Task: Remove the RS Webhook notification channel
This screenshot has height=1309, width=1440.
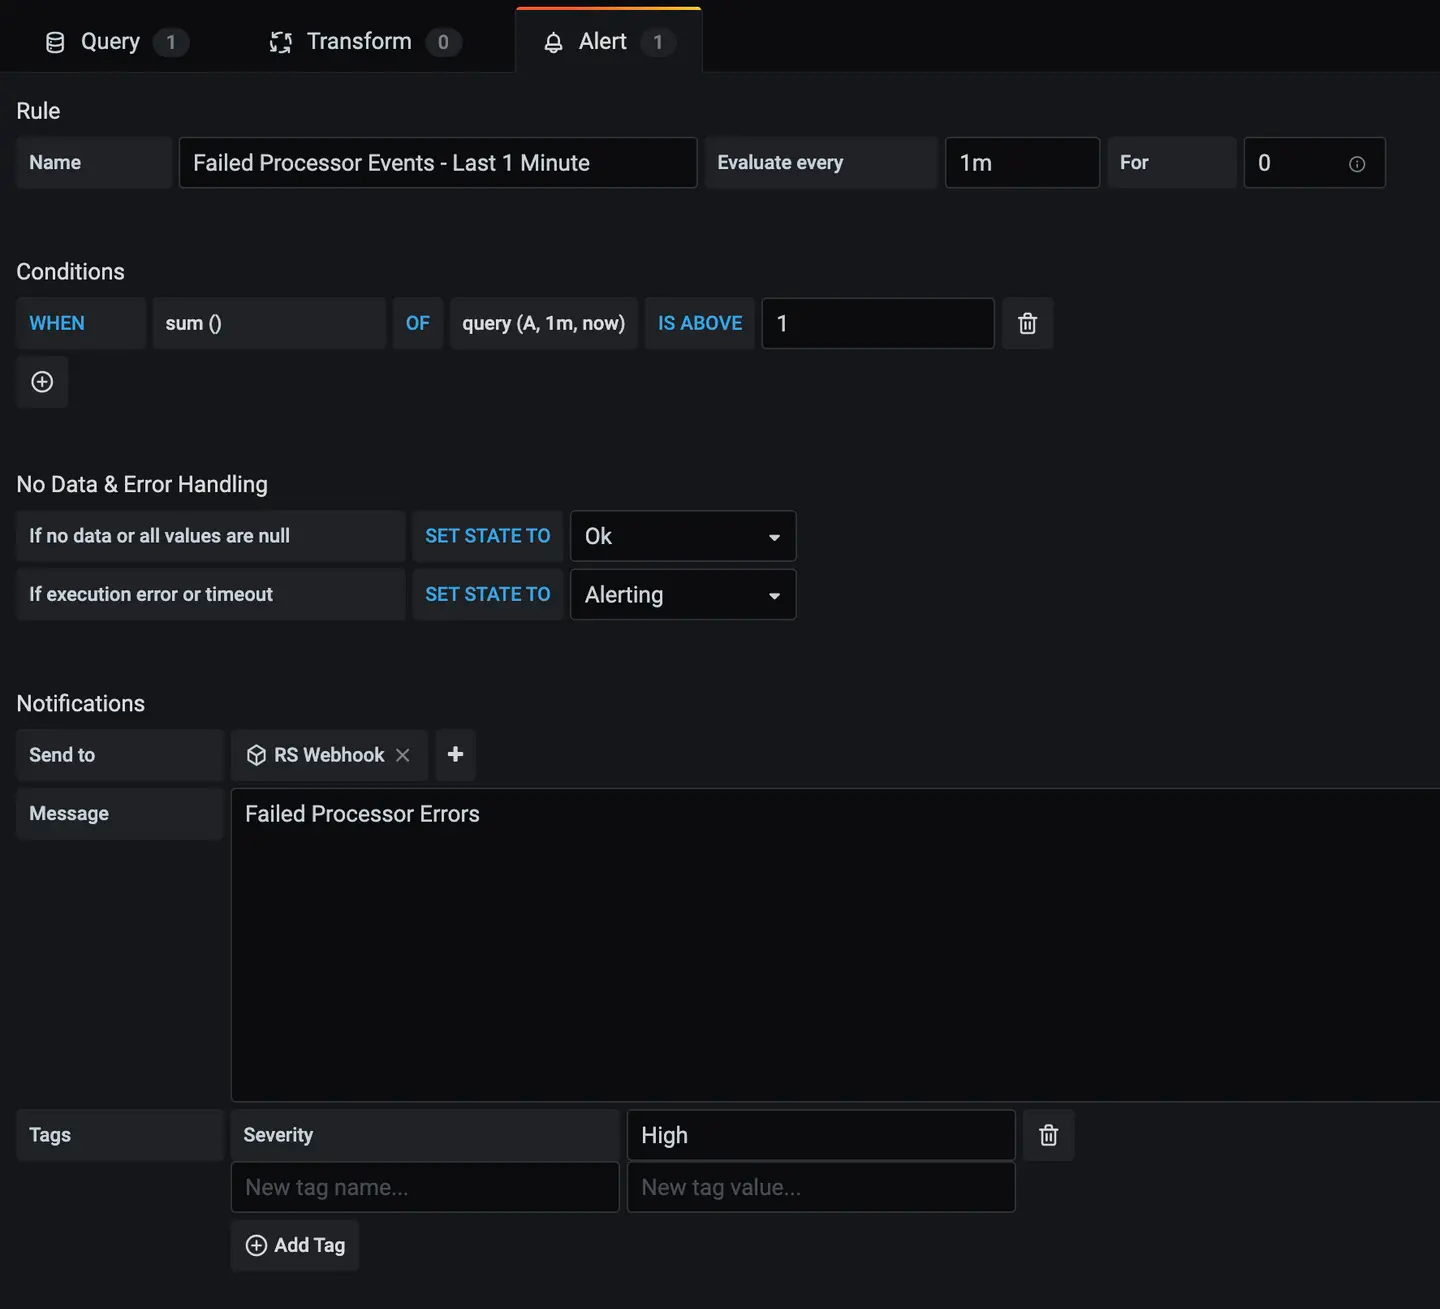Action: coord(402,755)
